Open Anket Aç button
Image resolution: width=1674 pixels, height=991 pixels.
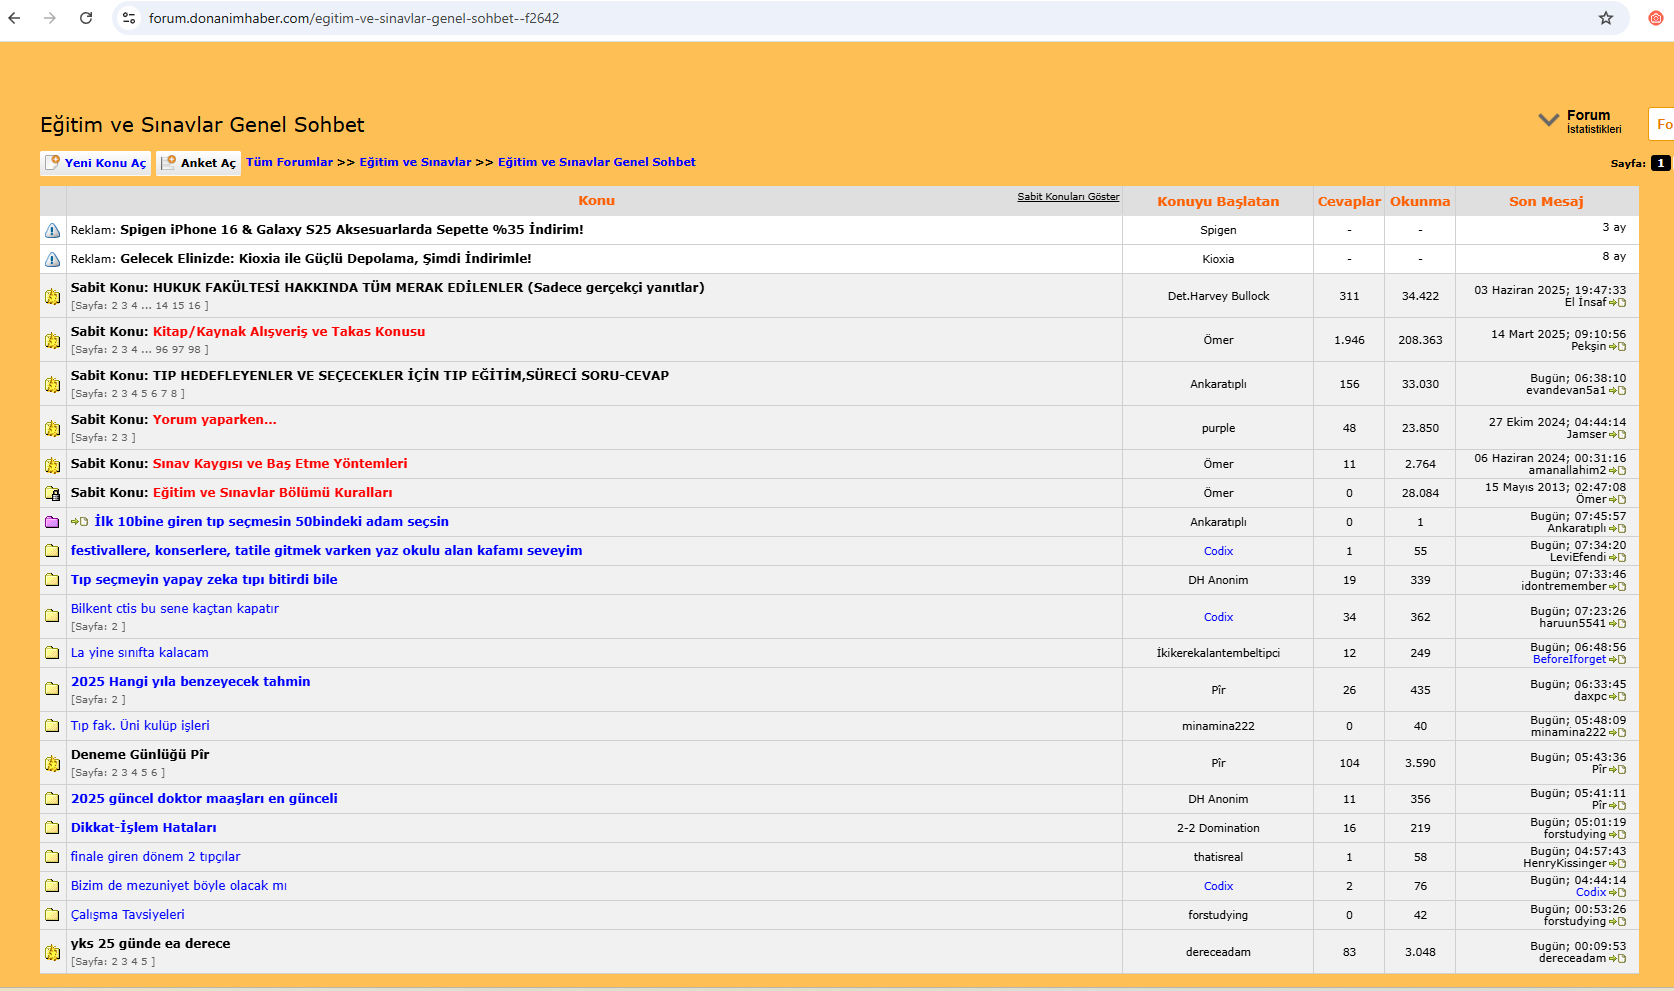(199, 163)
